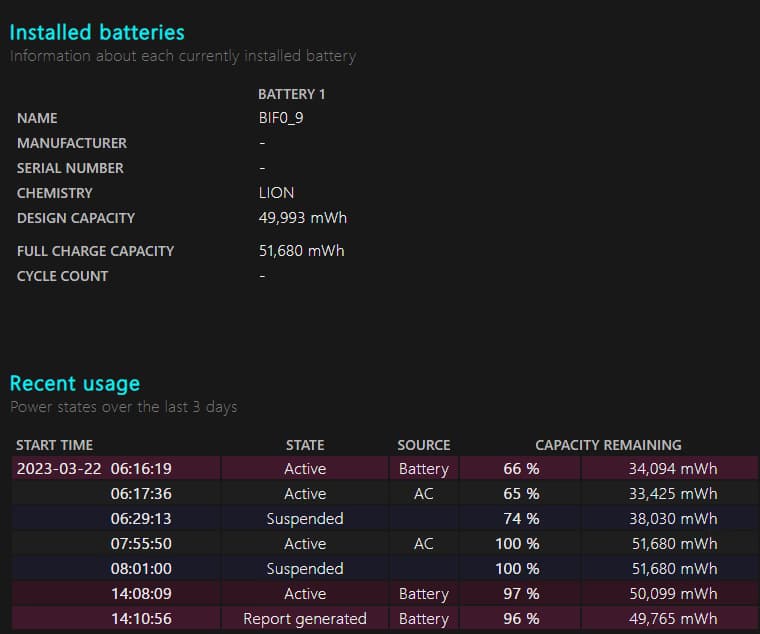Click the 06:29:13 Suspended row time
The image size is (760, 634).
(x=141, y=519)
